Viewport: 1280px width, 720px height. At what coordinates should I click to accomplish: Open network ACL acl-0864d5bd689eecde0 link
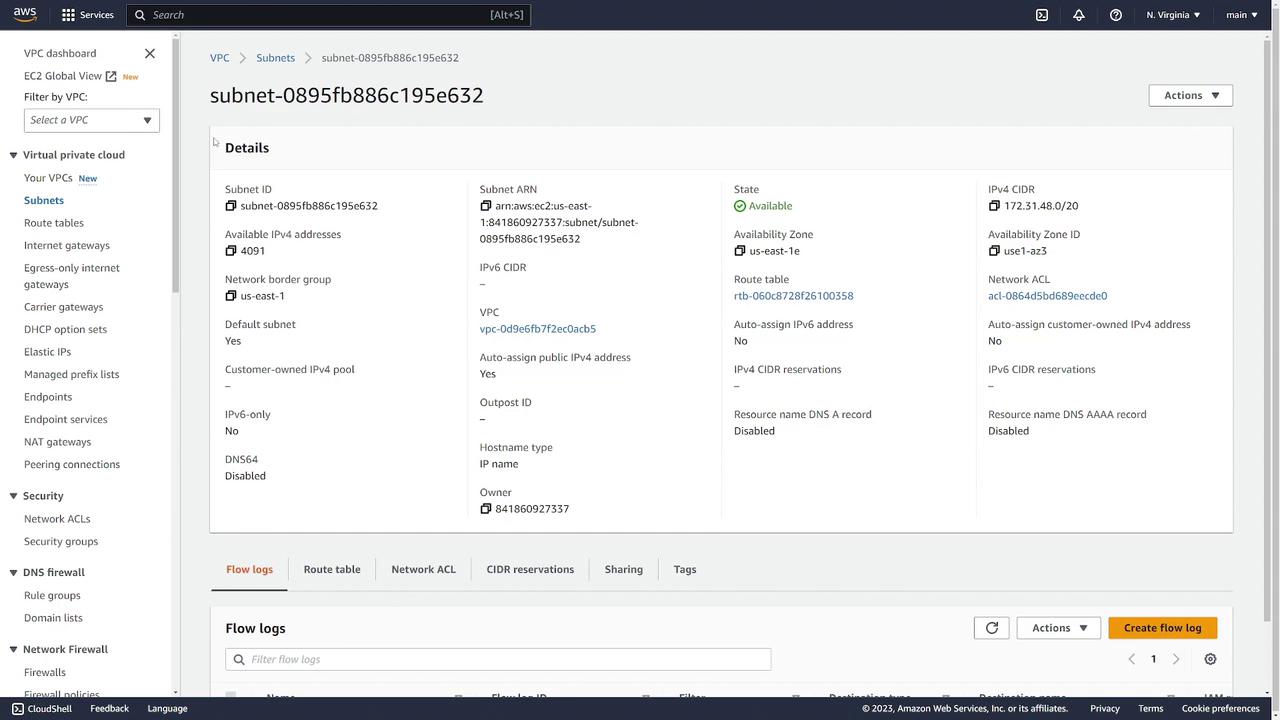click(x=1047, y=296)
